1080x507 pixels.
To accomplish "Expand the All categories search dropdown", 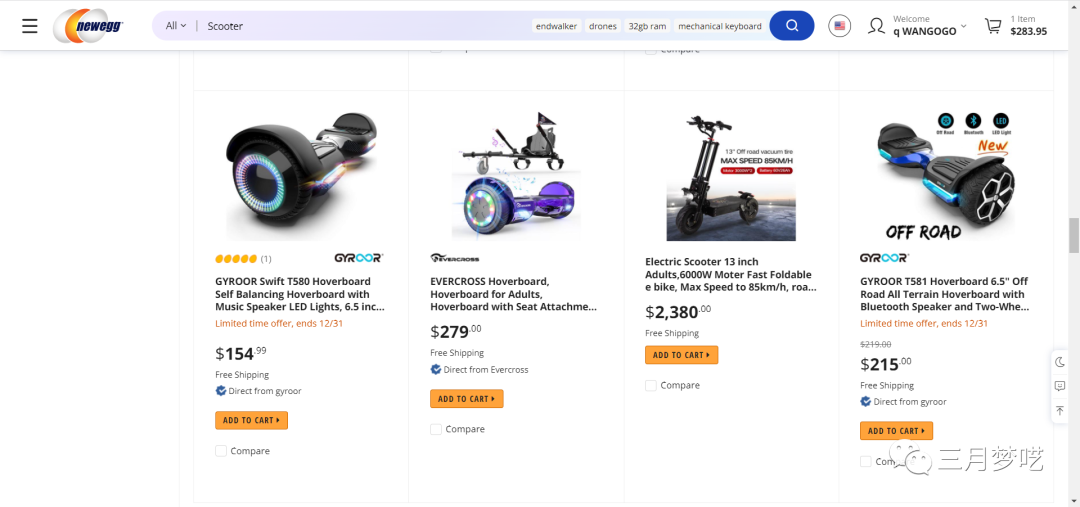I will click(176, 26).
